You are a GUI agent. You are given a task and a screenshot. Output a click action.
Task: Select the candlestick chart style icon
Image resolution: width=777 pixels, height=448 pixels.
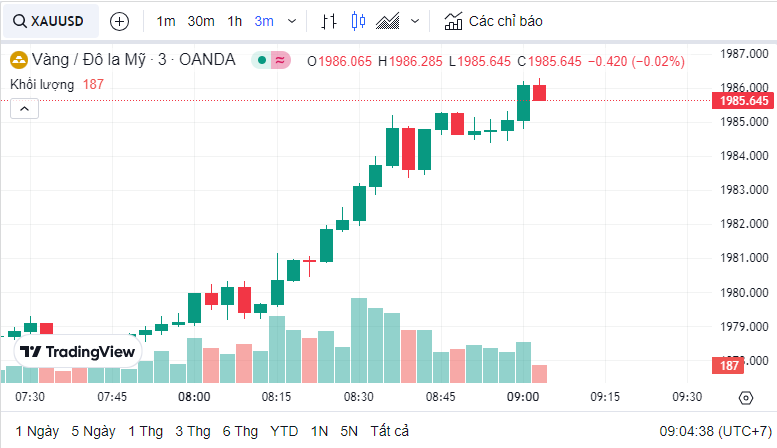click(359, 21)
